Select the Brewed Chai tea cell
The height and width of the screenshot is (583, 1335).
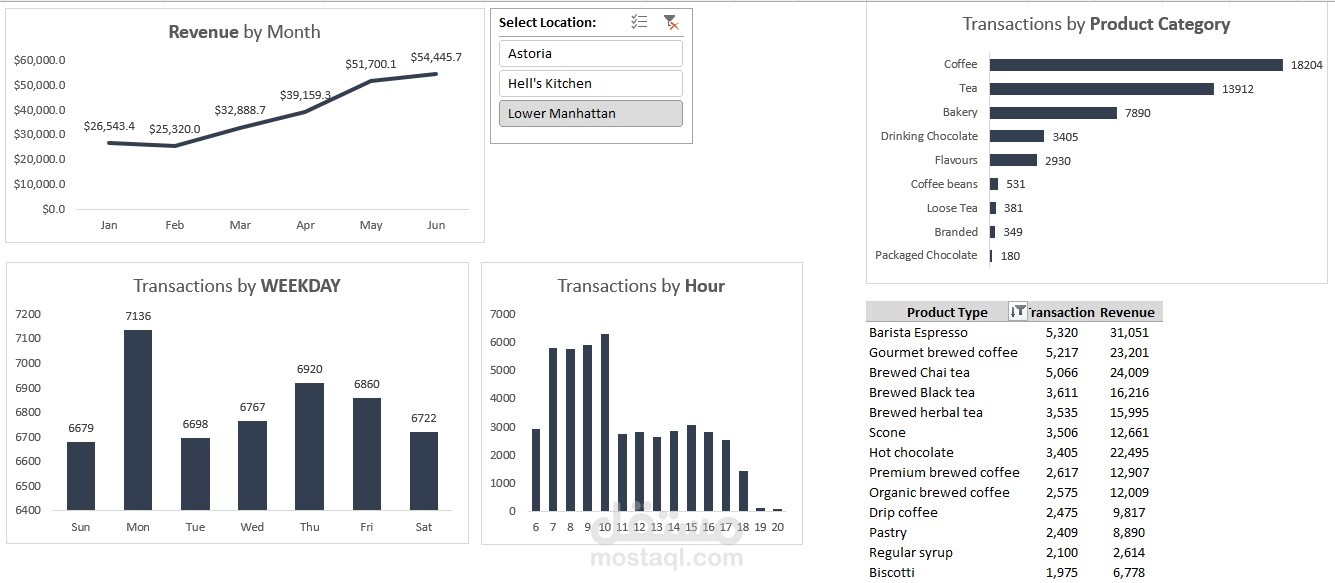(919, 372)
